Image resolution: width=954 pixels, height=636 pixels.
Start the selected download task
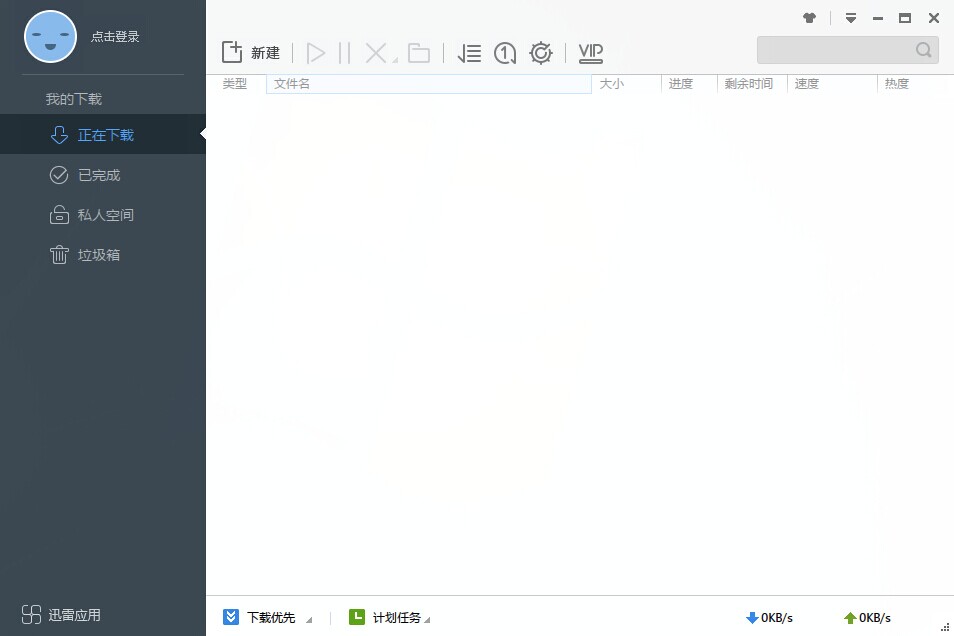316,52
